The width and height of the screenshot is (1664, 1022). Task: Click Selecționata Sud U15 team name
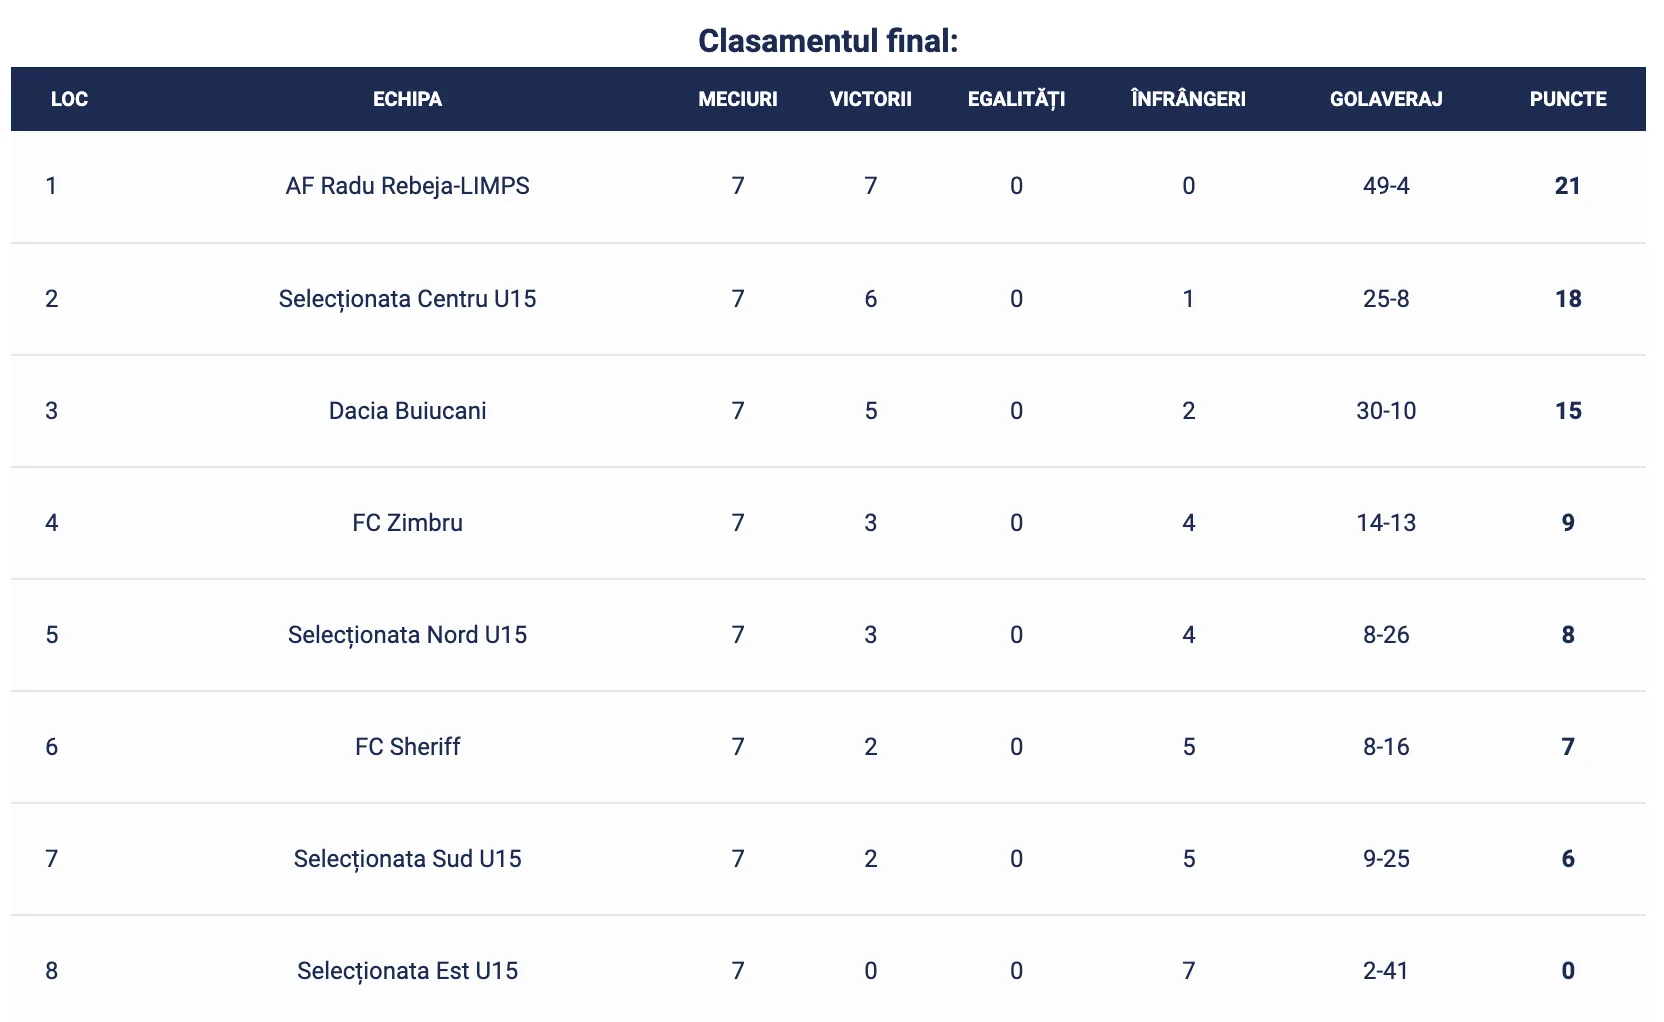(x=407, y=859)
